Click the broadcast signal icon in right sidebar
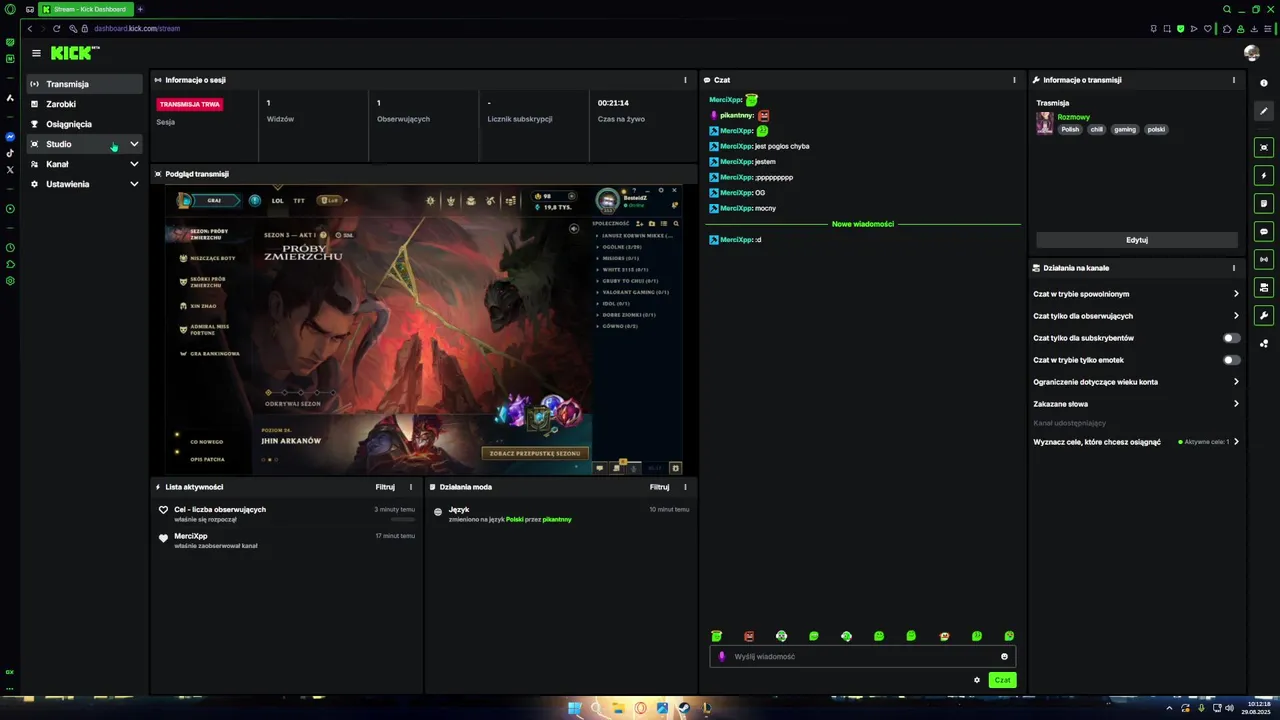The image size is (1280, 720). [x=1264, y=259]
